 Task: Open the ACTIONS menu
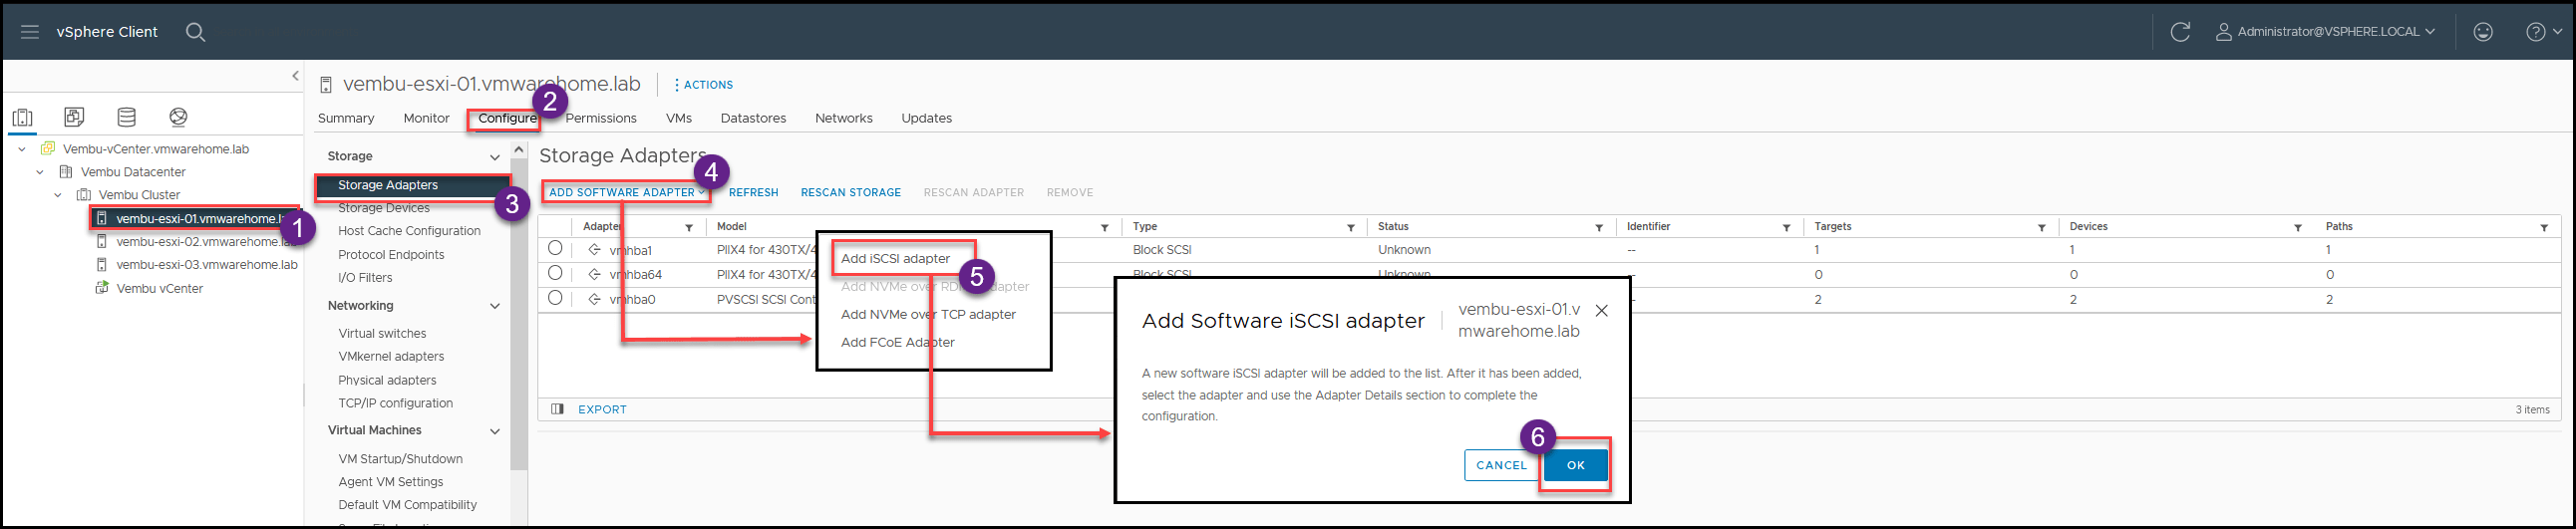coord(704,85)
